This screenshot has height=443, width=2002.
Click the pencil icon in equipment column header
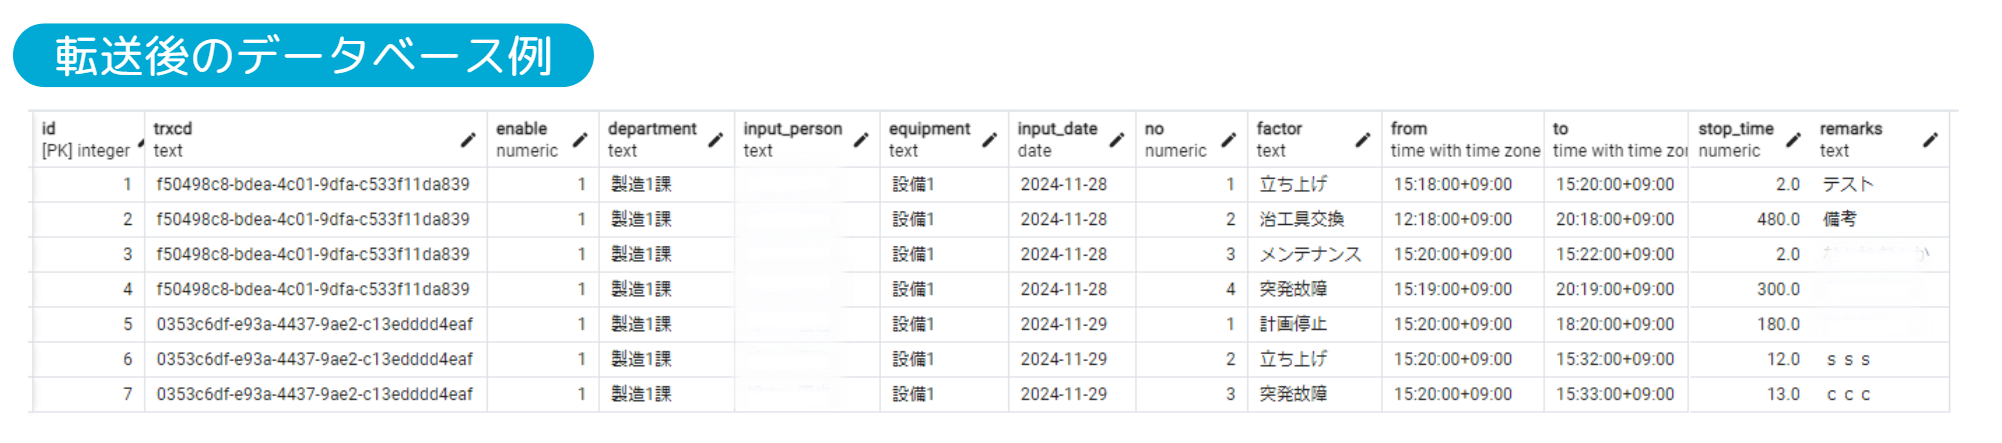coord(990,140)
